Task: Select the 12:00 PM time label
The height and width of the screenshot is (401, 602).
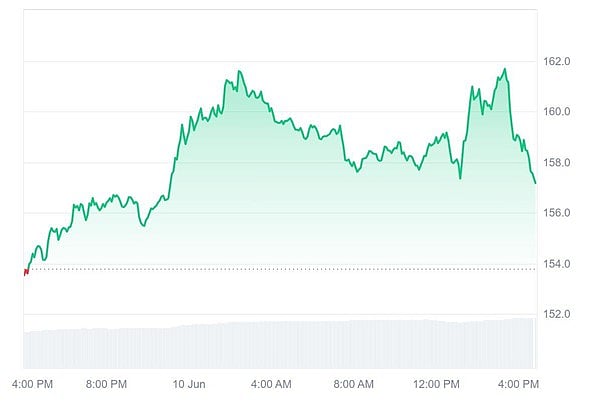Action: 436,384
